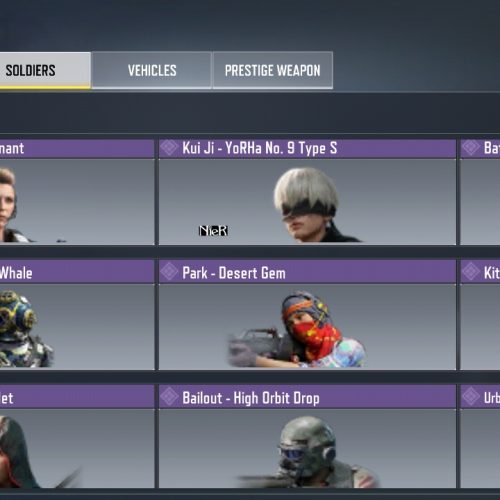The width and height of the screenshot is (500, 500).
Task: Click the Kui Ji - YoRHa No. 9 Type S title
Action: click(x=260, y=148)
